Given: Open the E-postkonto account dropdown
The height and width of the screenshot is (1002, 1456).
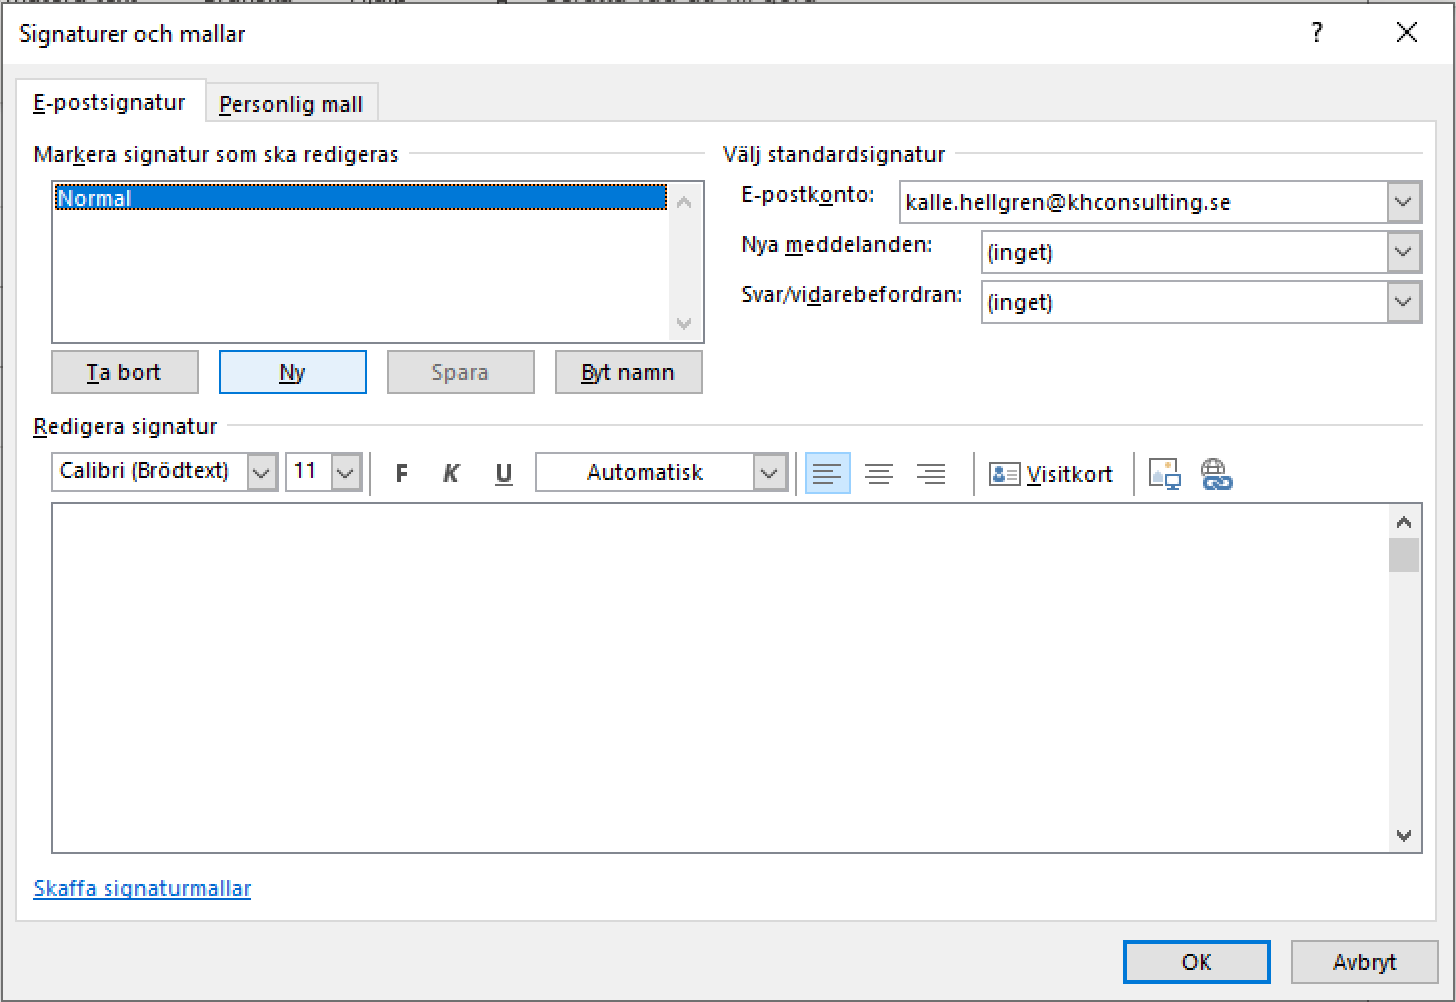Looking at the screenshot, I should coord(1403,202).
